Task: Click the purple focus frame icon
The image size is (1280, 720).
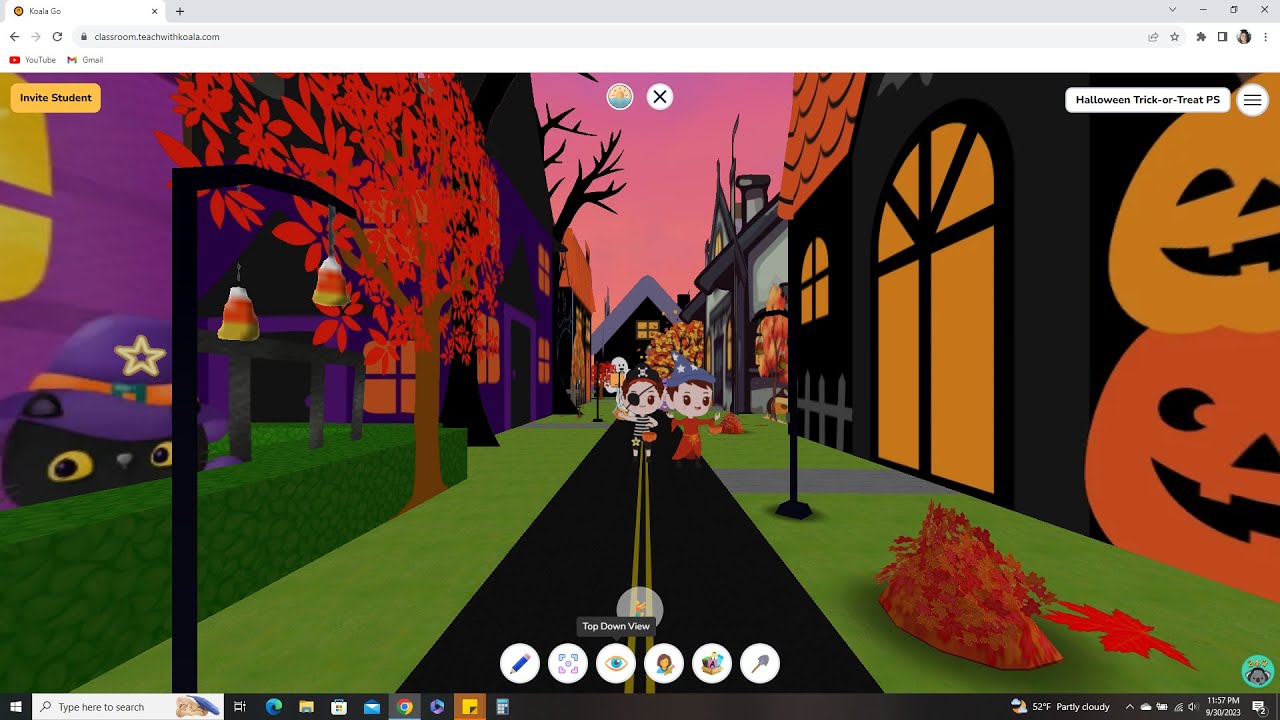Action: pyautogui.click(x=568, y=663)
